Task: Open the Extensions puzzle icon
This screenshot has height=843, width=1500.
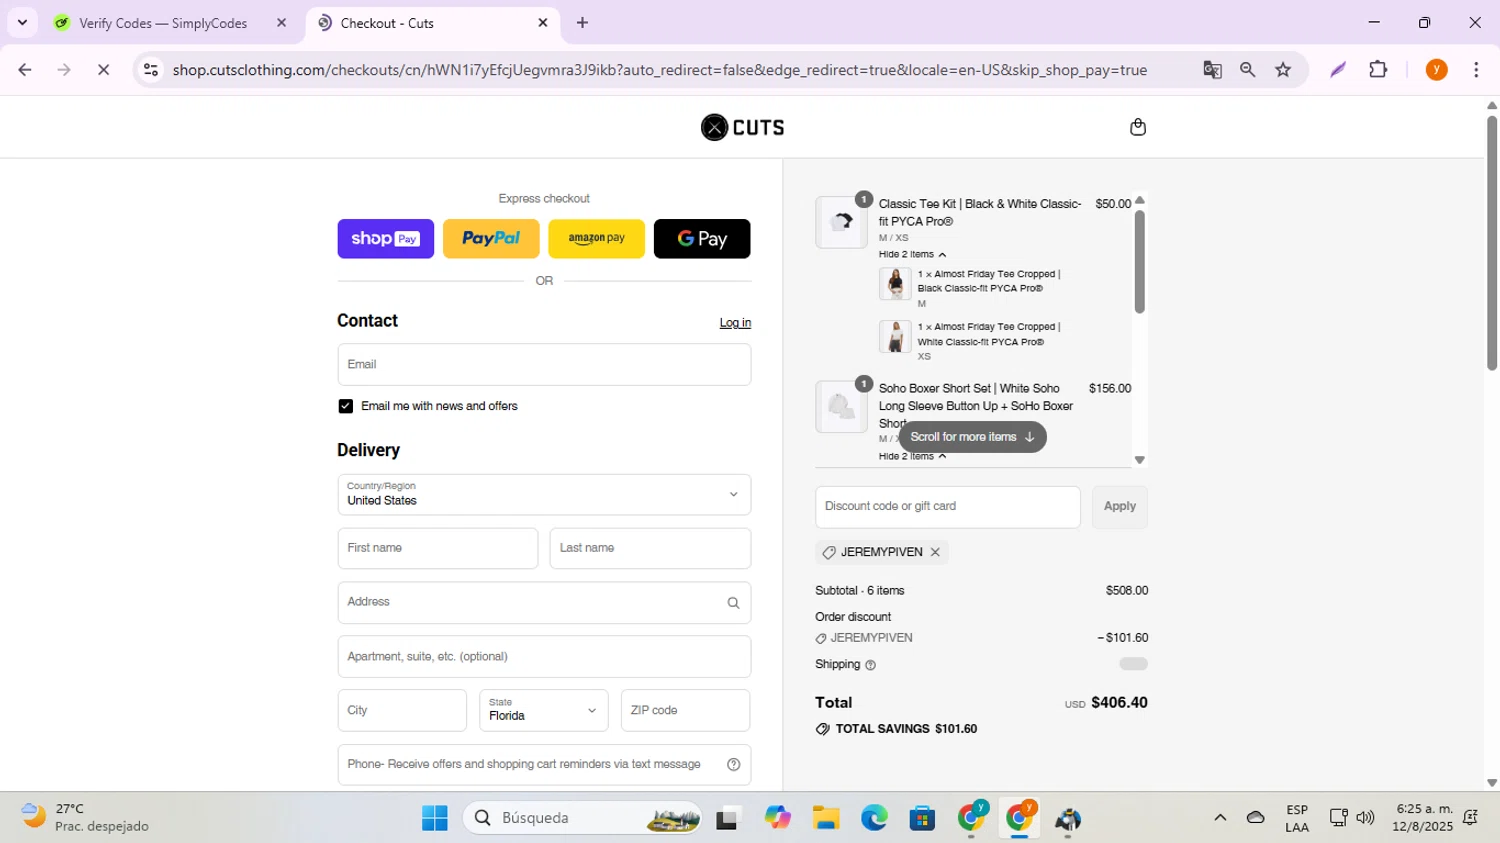Action: point(1378,70)
